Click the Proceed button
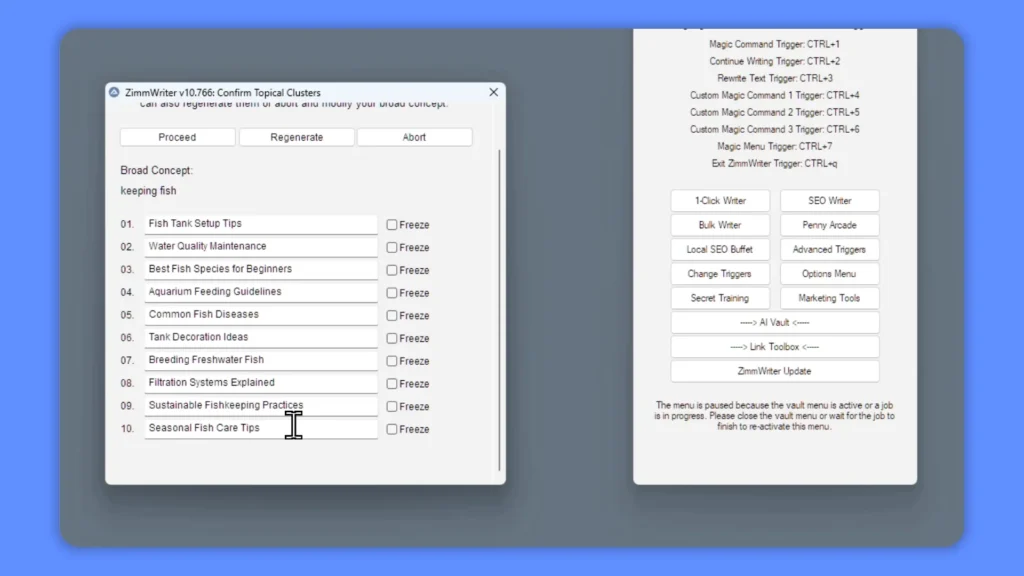 click(x=177, y=137)
